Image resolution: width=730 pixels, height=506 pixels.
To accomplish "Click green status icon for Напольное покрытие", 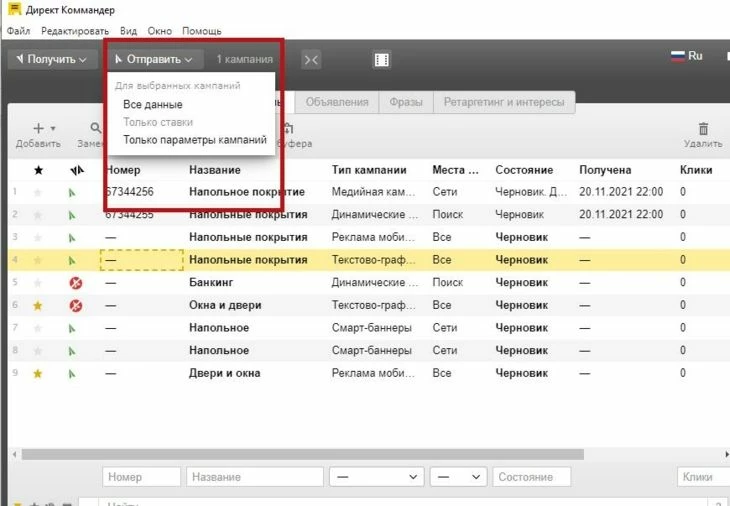I will [72, 193].
